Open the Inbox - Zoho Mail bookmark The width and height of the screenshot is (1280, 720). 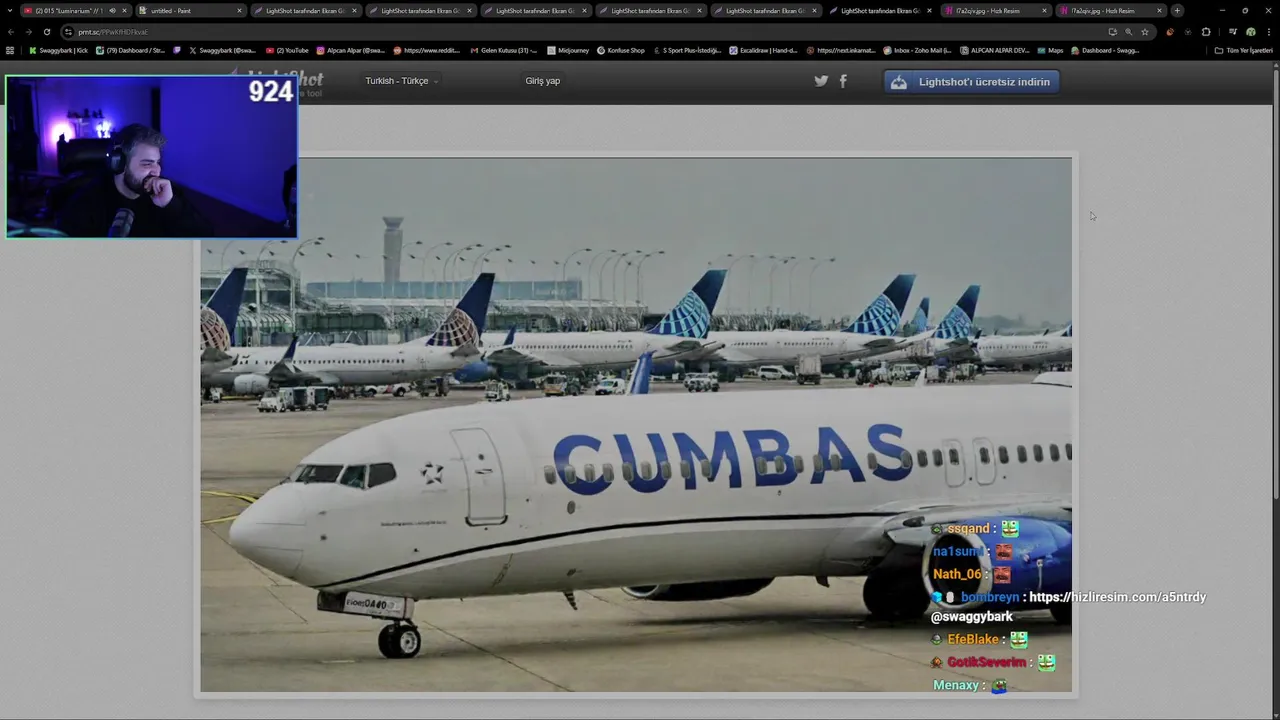(x=917, y=50)
